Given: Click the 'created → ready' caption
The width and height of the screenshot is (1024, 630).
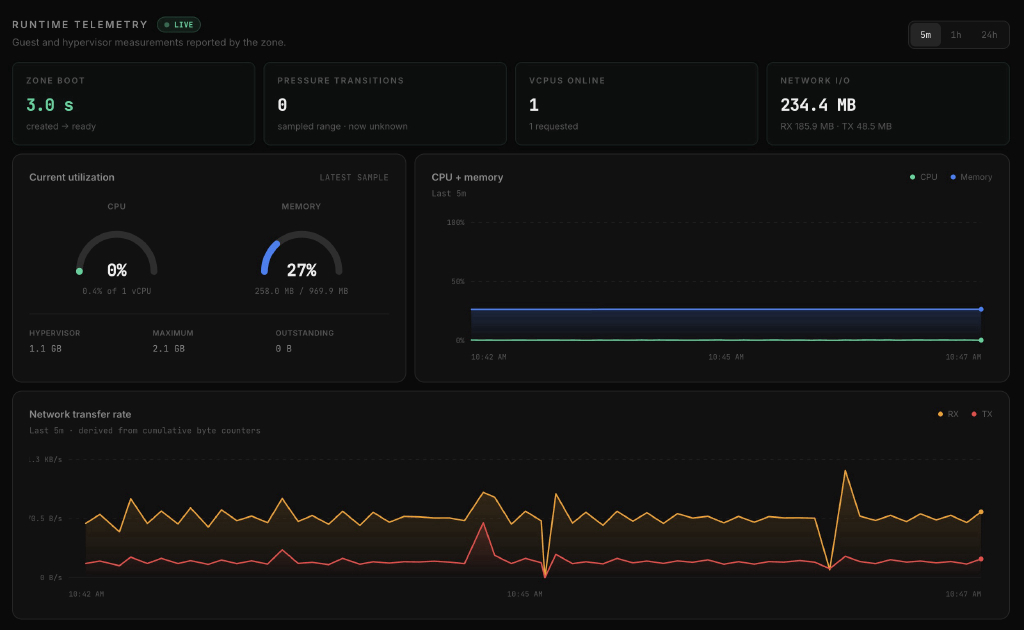Looking at the screenshot, I should (61, 127).
